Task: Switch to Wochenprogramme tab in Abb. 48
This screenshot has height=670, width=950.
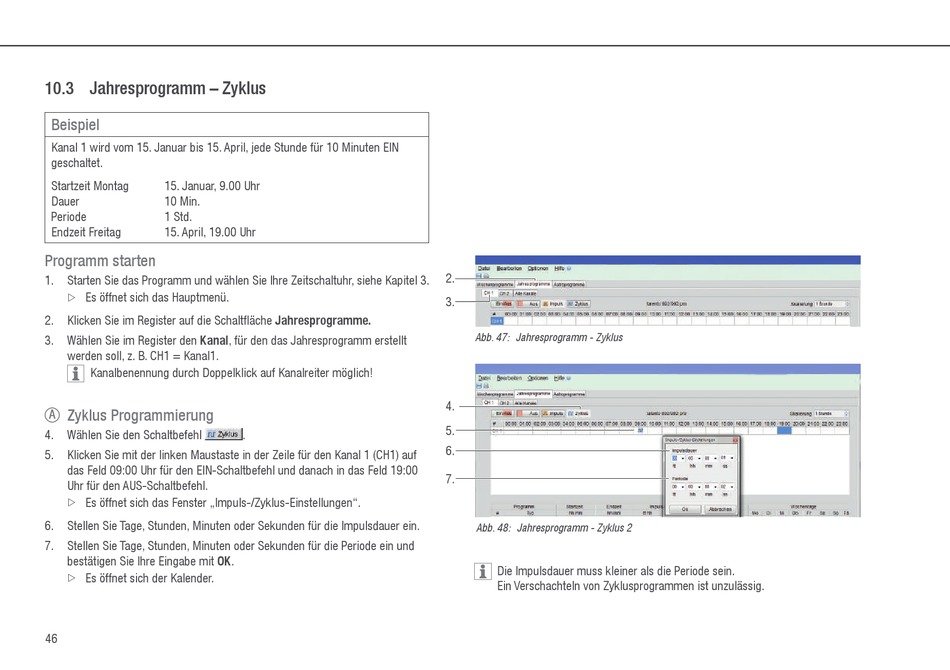Action: pyautogui.click(x=495, y=394)
